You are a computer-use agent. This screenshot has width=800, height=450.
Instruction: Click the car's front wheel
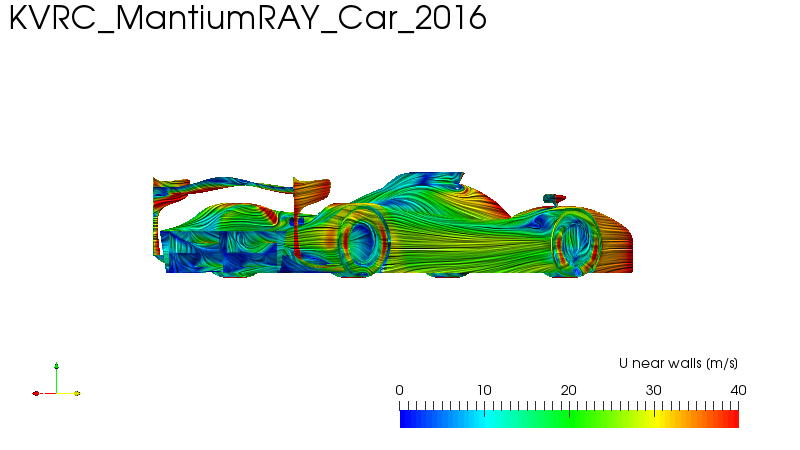click(x=577, y=242)
